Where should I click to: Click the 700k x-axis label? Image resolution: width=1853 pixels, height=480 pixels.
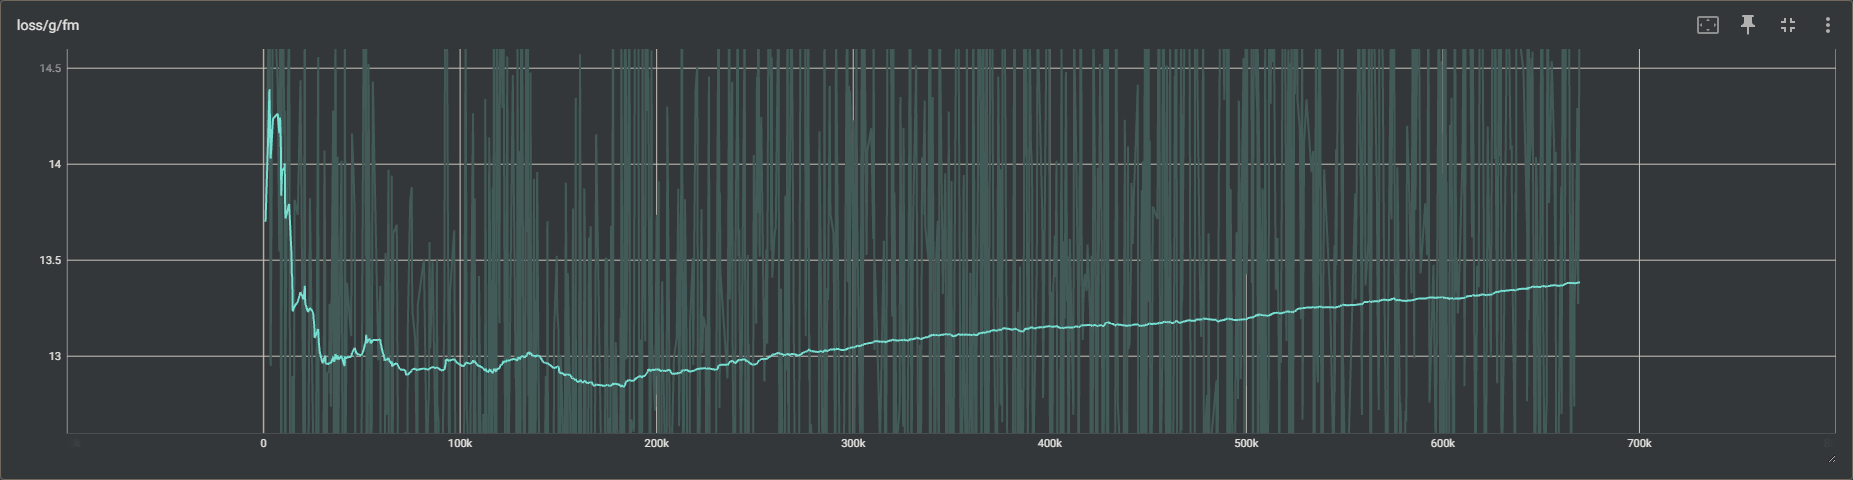1639,443
